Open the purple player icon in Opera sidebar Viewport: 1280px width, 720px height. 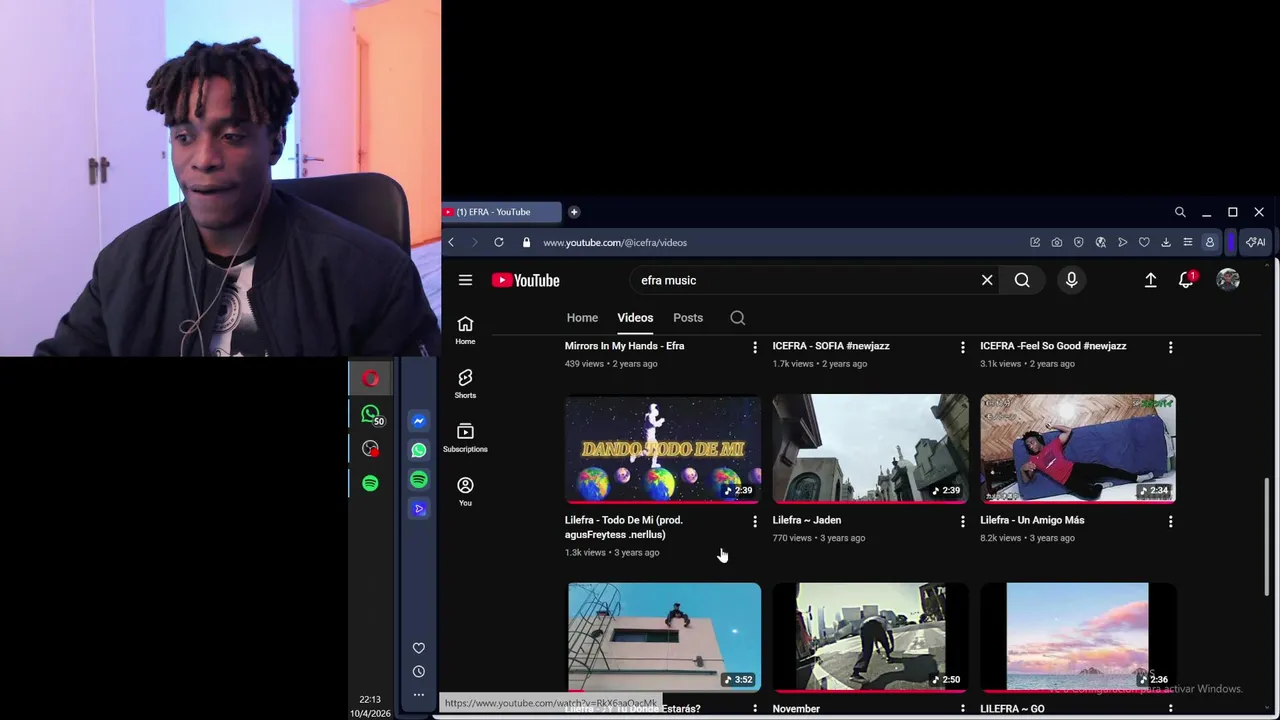tap(419, 509)
